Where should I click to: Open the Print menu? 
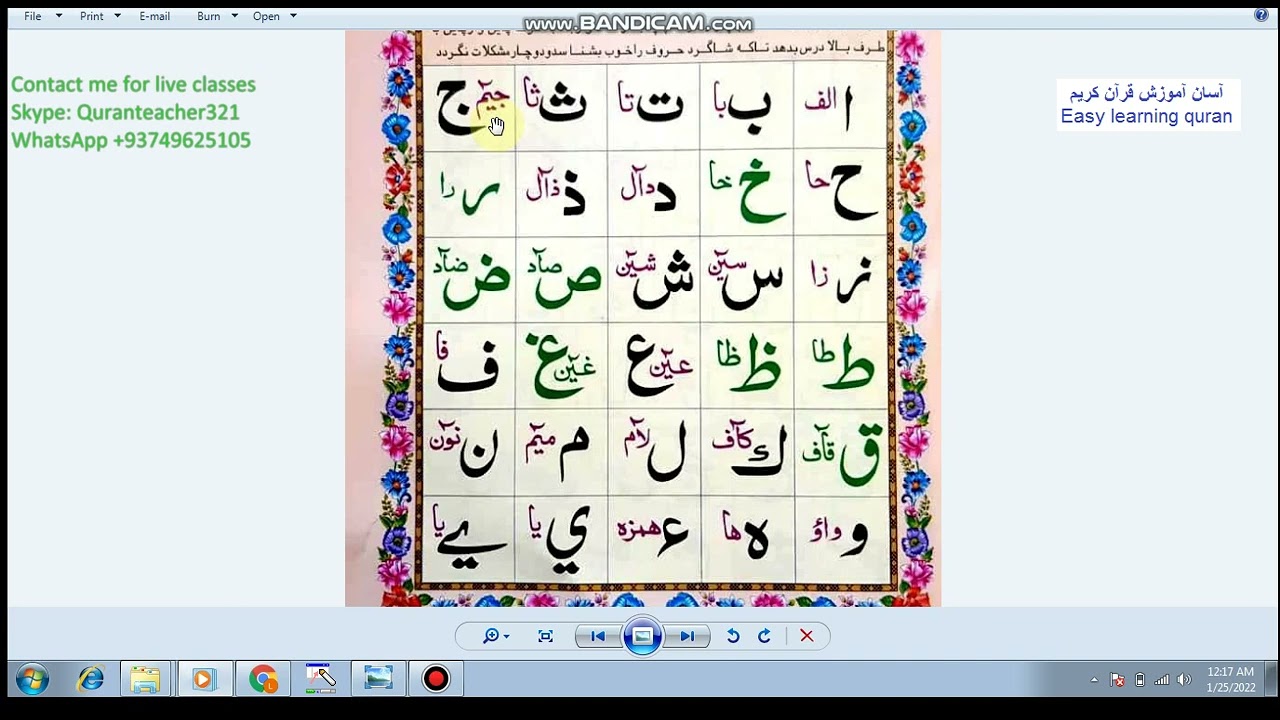(x=92, y=16)
